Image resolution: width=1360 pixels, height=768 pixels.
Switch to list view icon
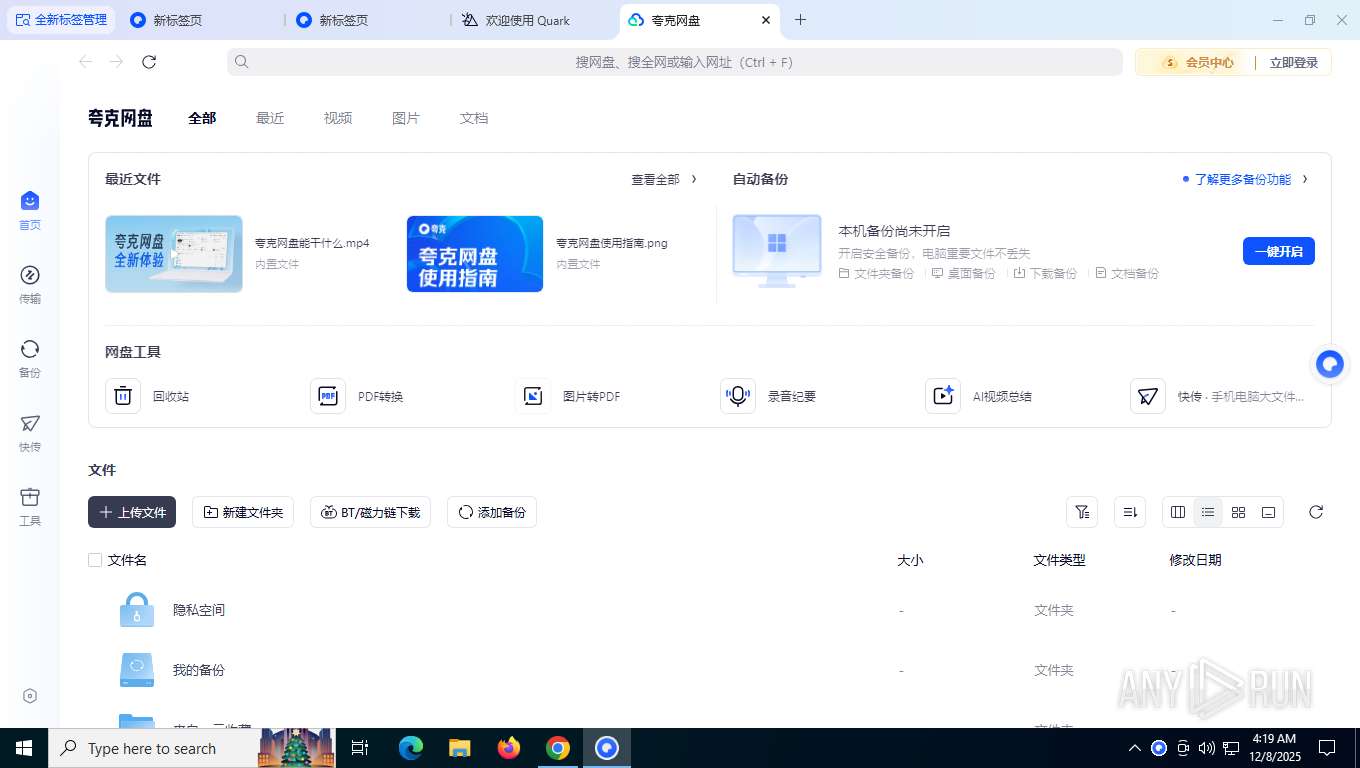(x=1208, y=512)
